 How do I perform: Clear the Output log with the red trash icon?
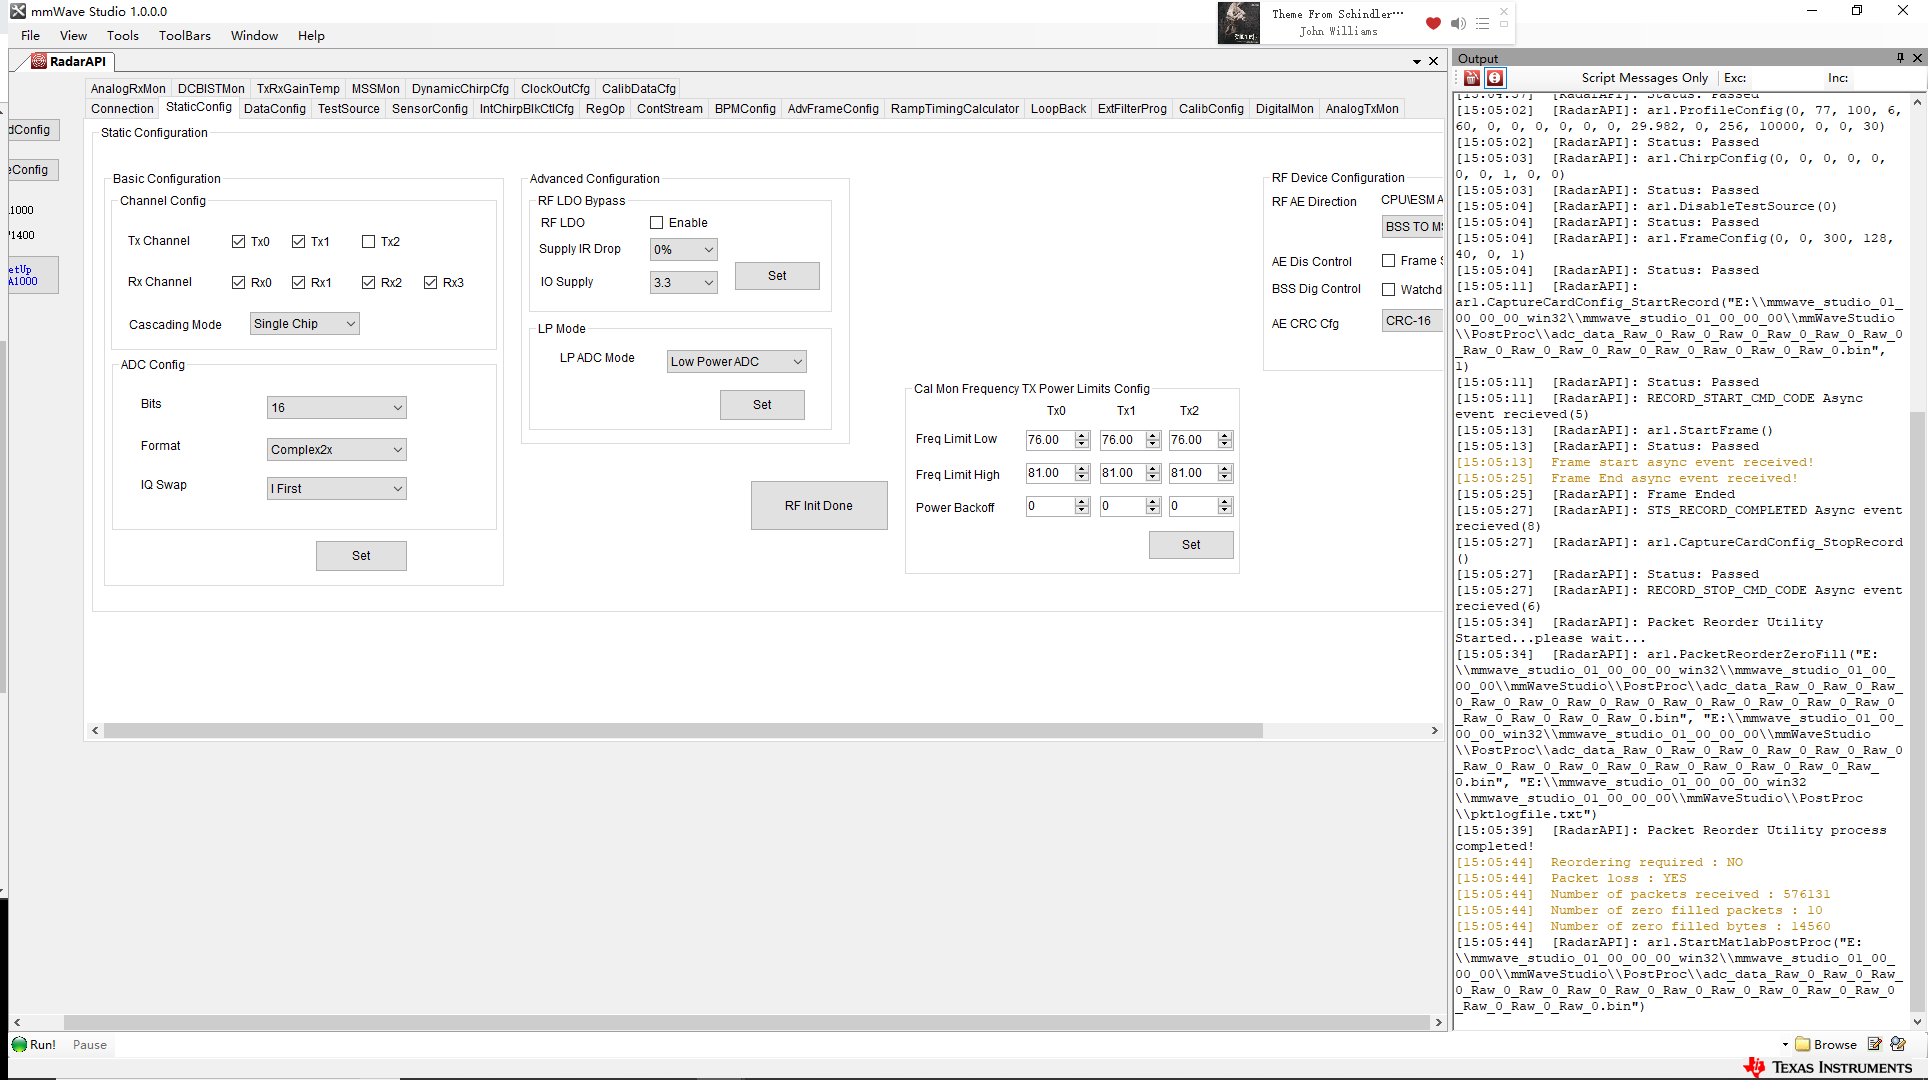pos(1472,78)
